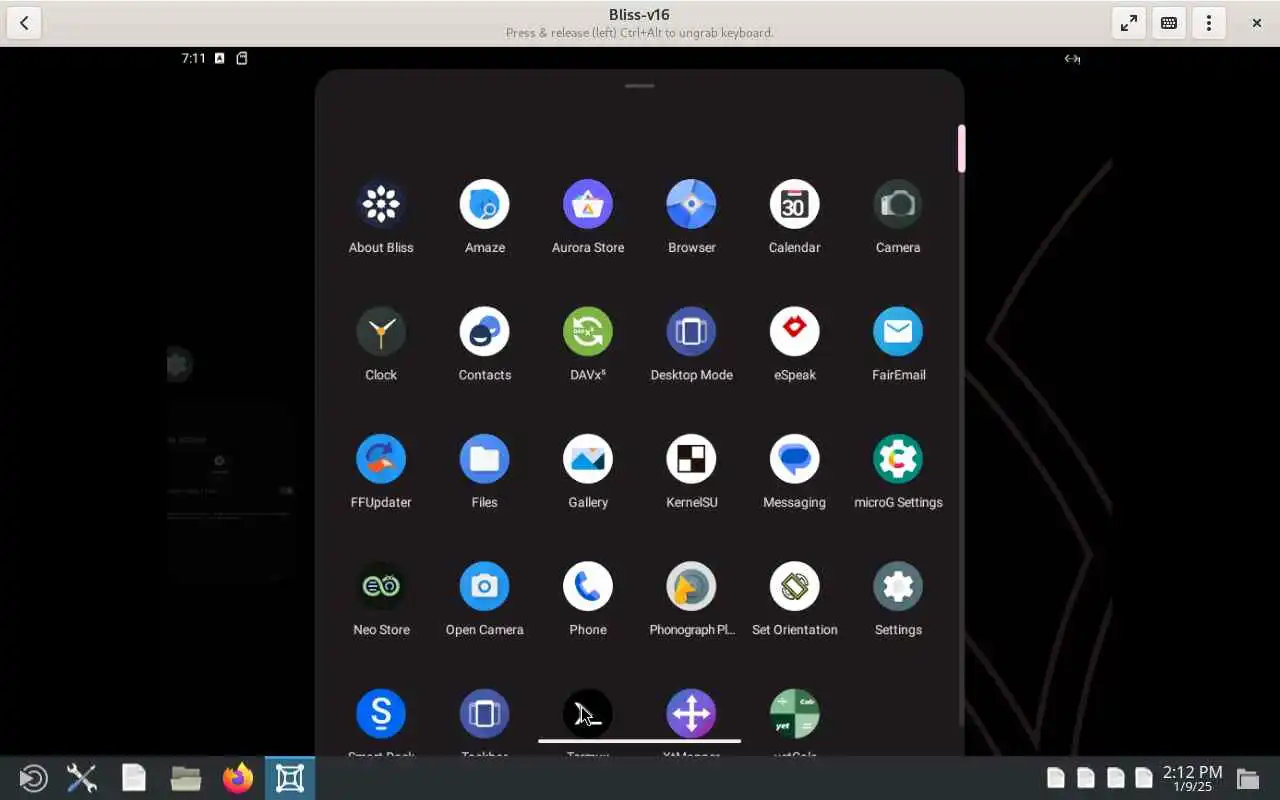Launch Desktop Mode

click(x=691, y=332)
